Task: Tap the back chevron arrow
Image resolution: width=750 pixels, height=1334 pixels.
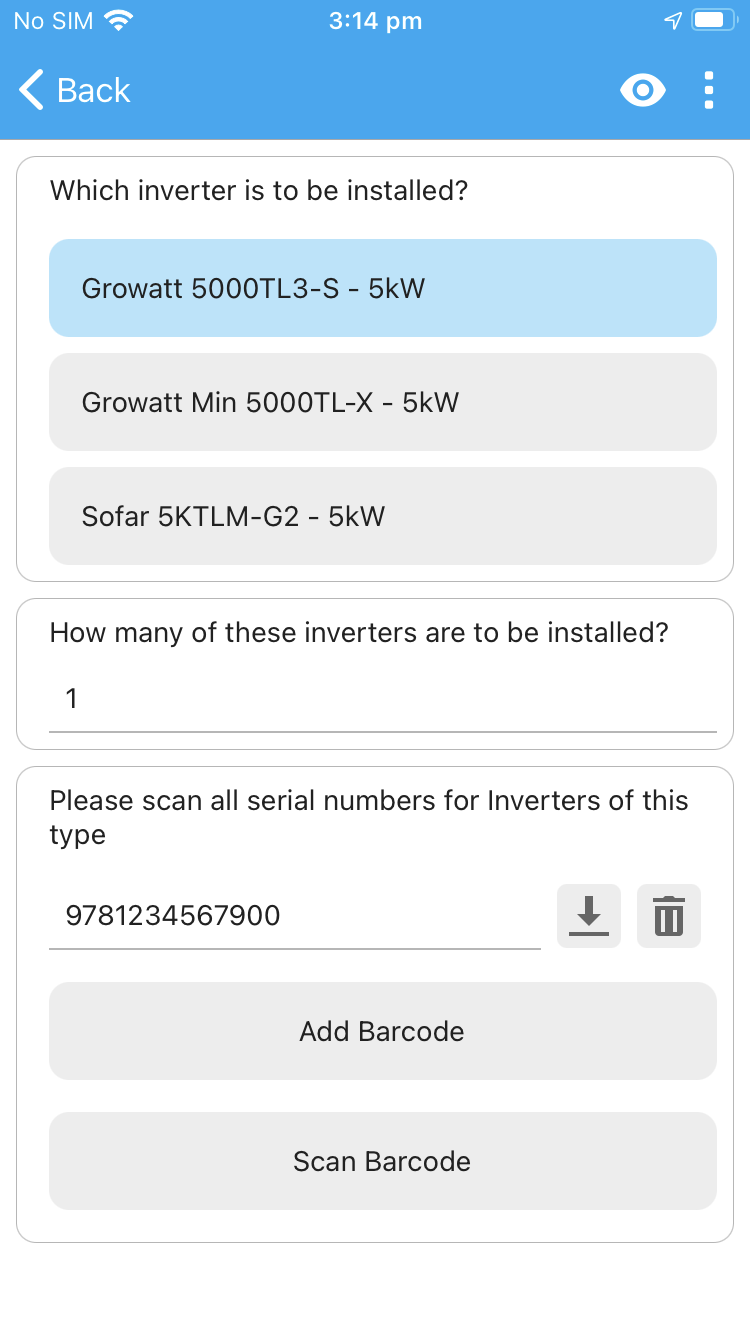Action: (x=31, y=90)
